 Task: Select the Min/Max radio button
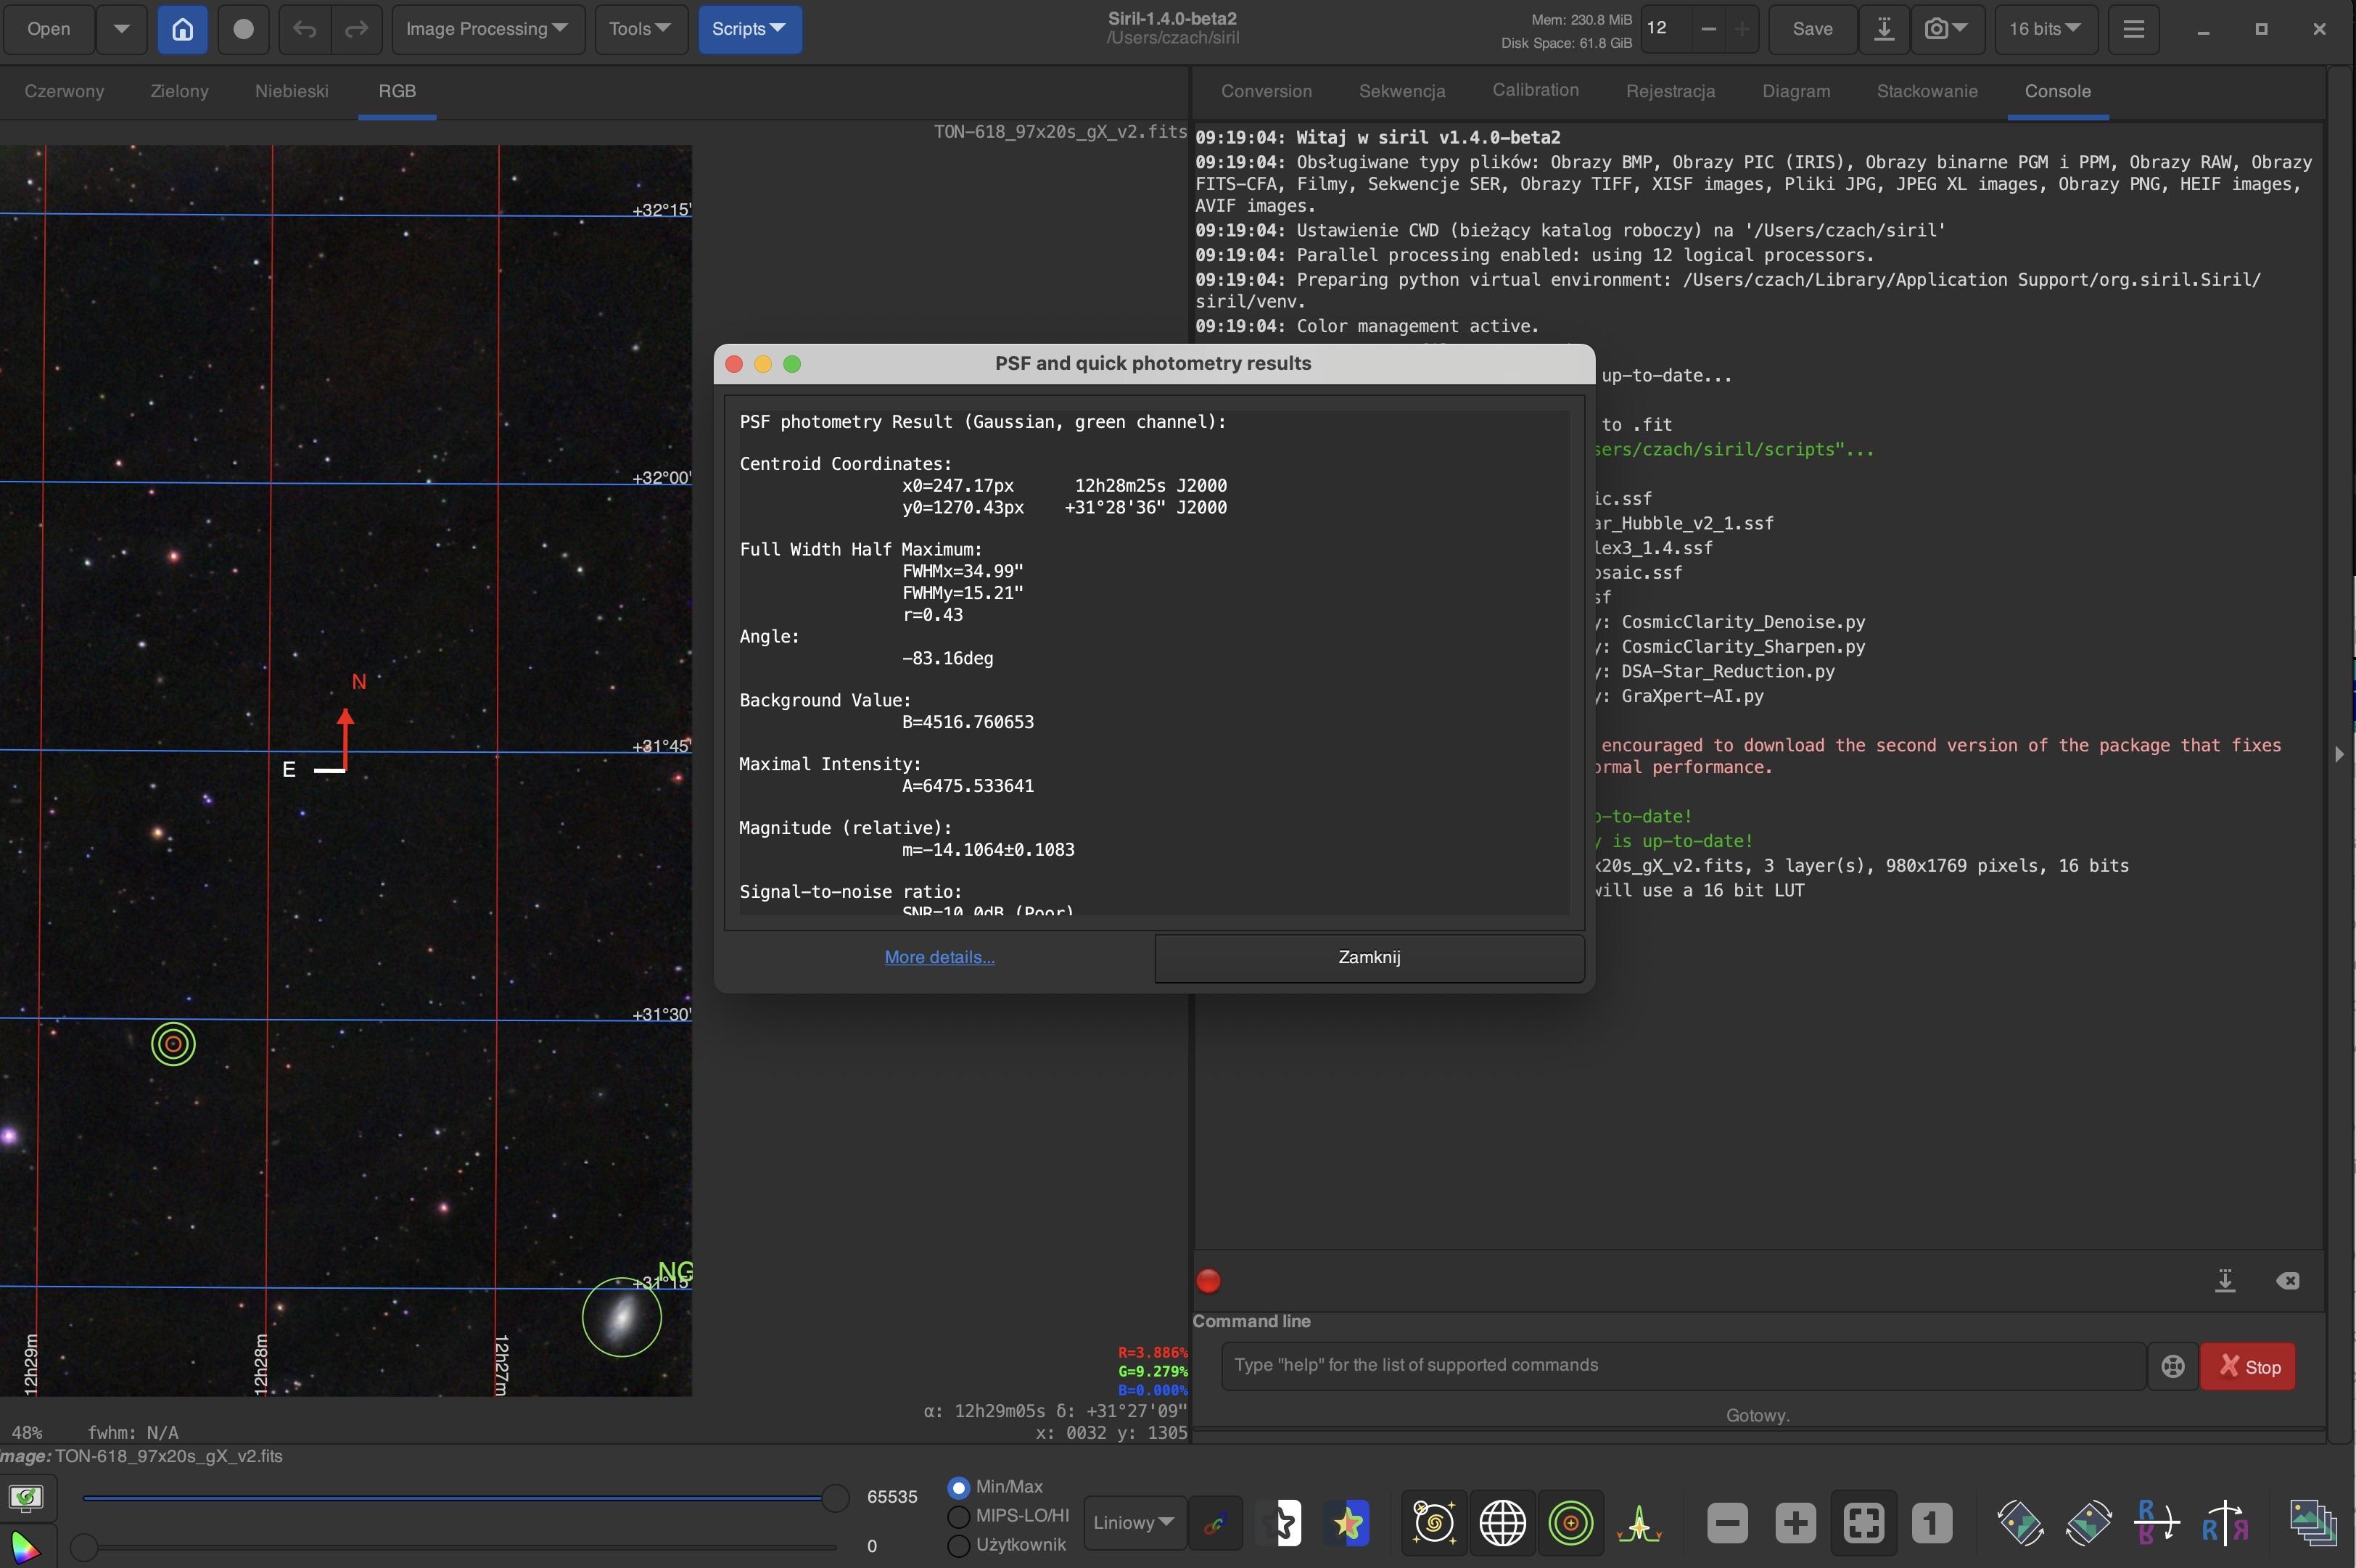(958, 1487)
